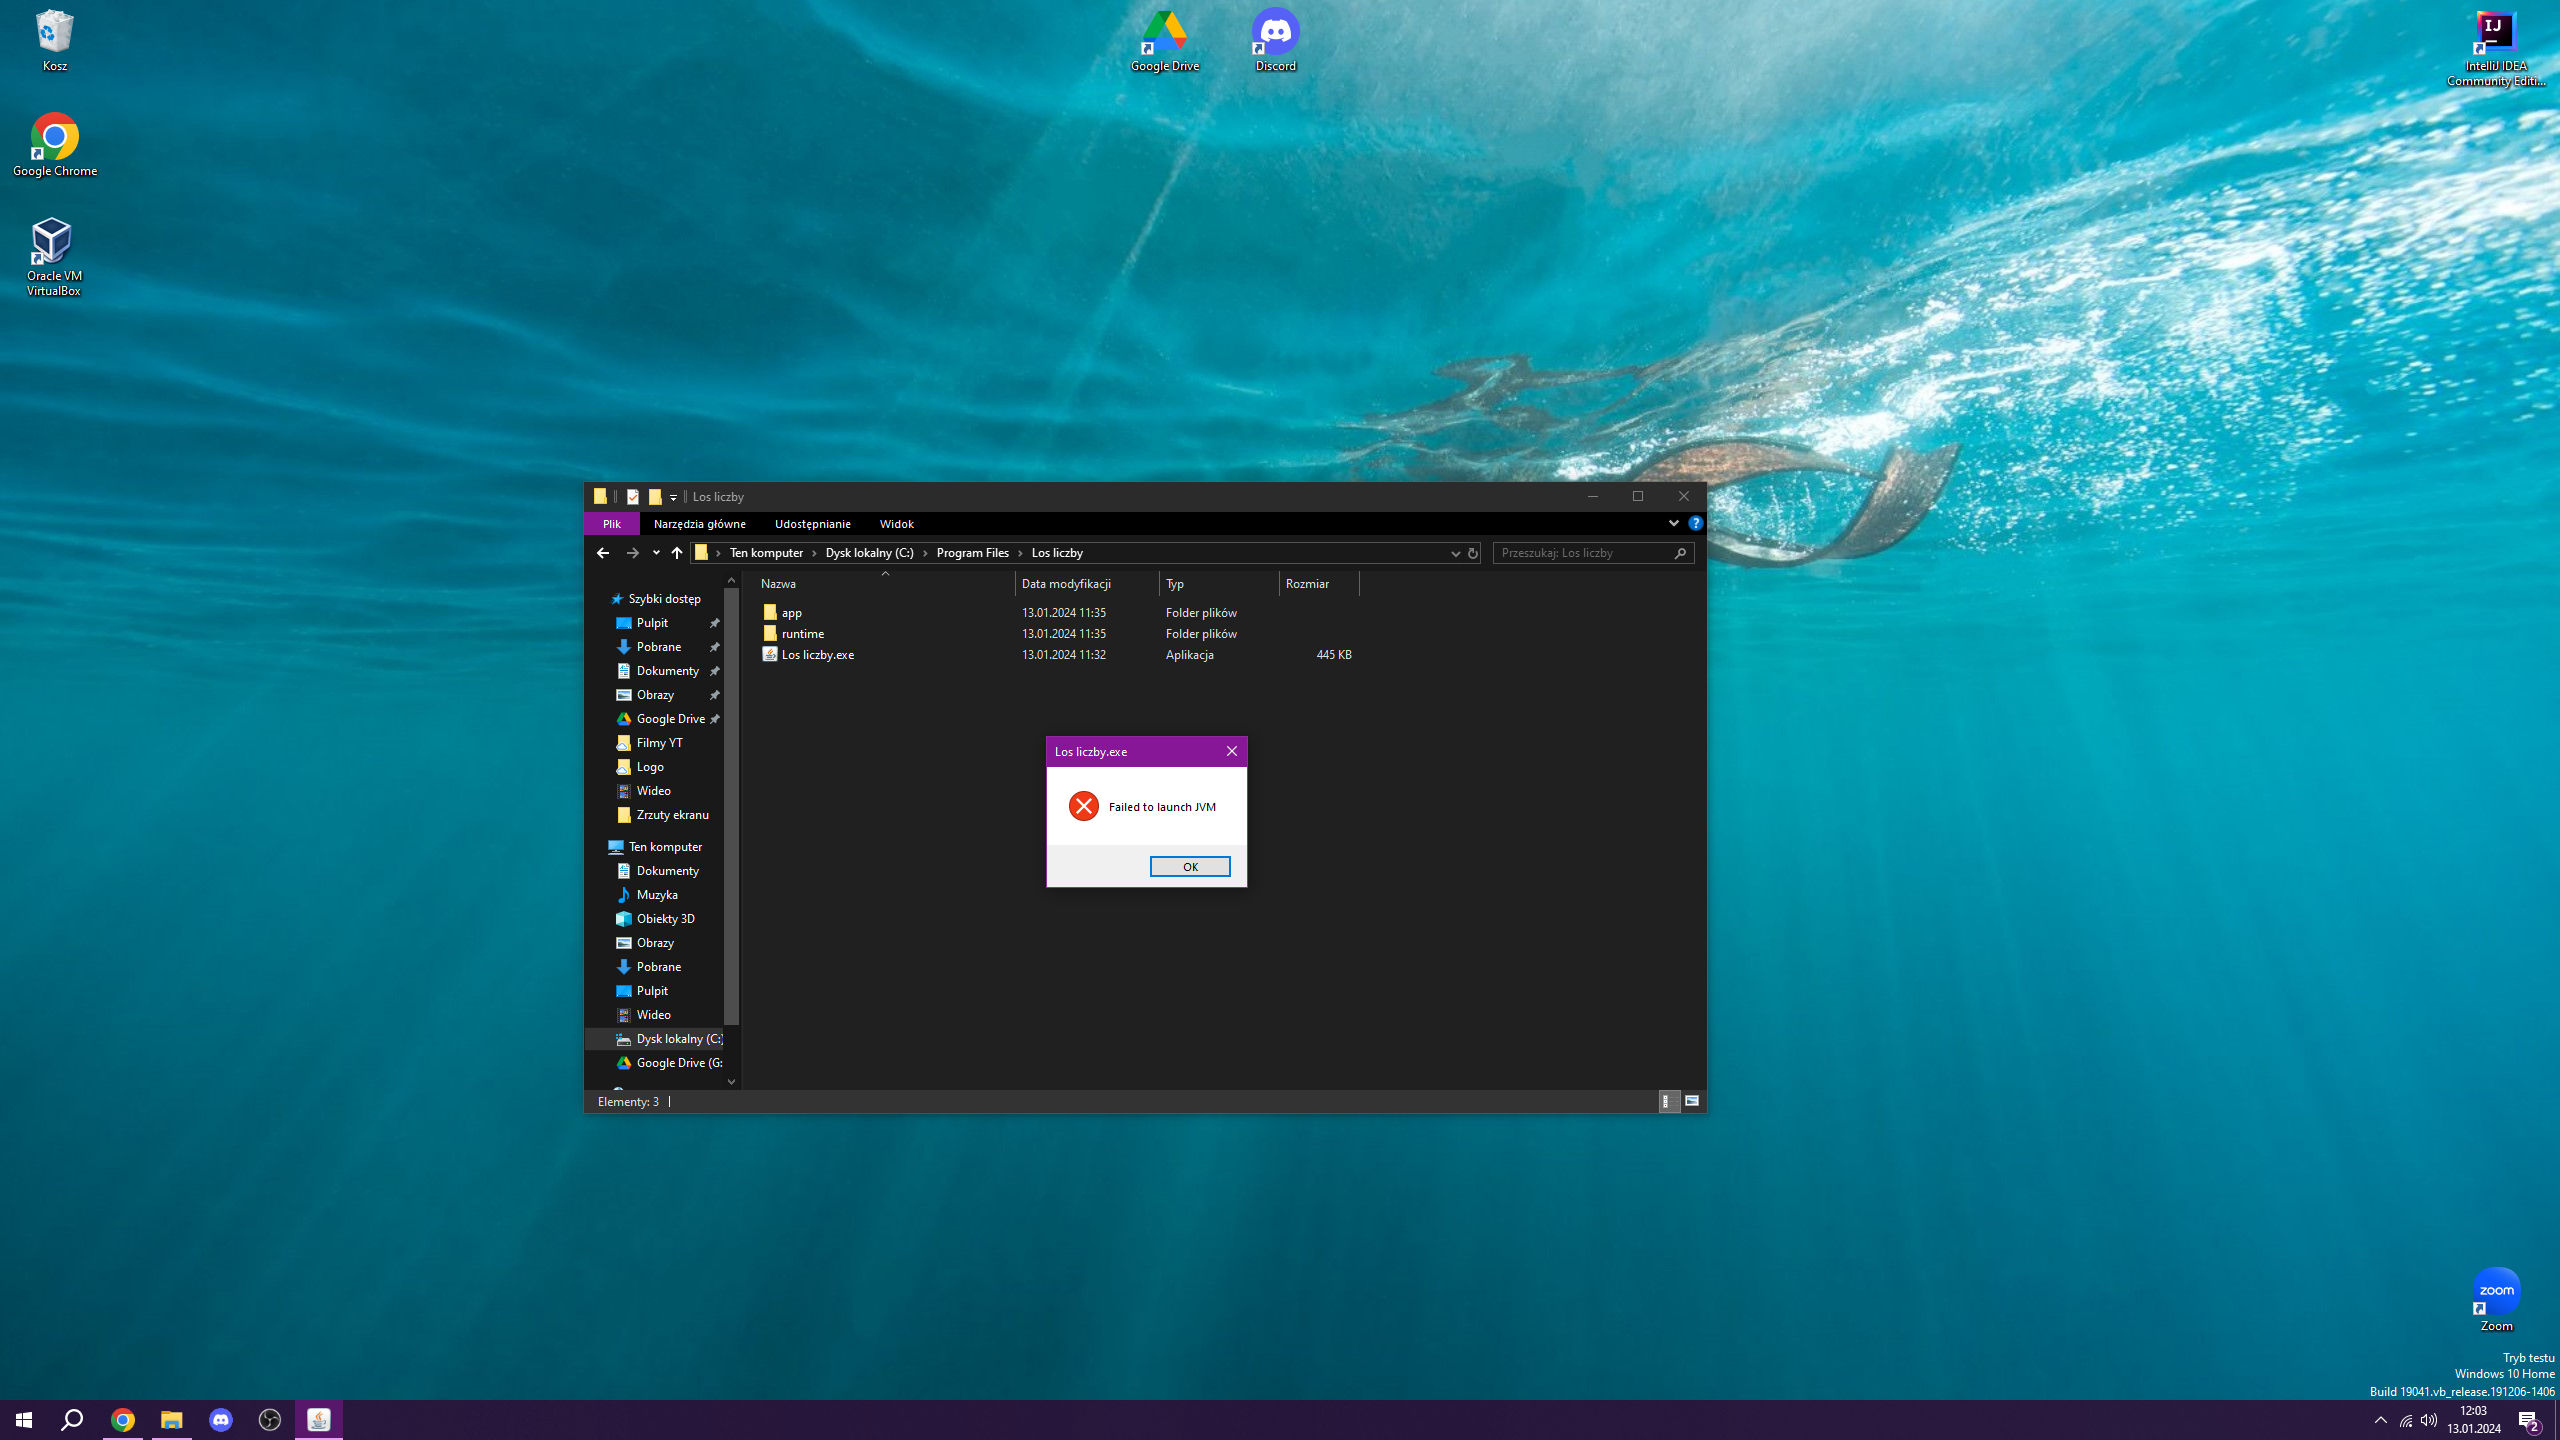Click the sidebar scrollbar down arrow
The height and width of the screenshot is (1440, 2560).
731,1081
